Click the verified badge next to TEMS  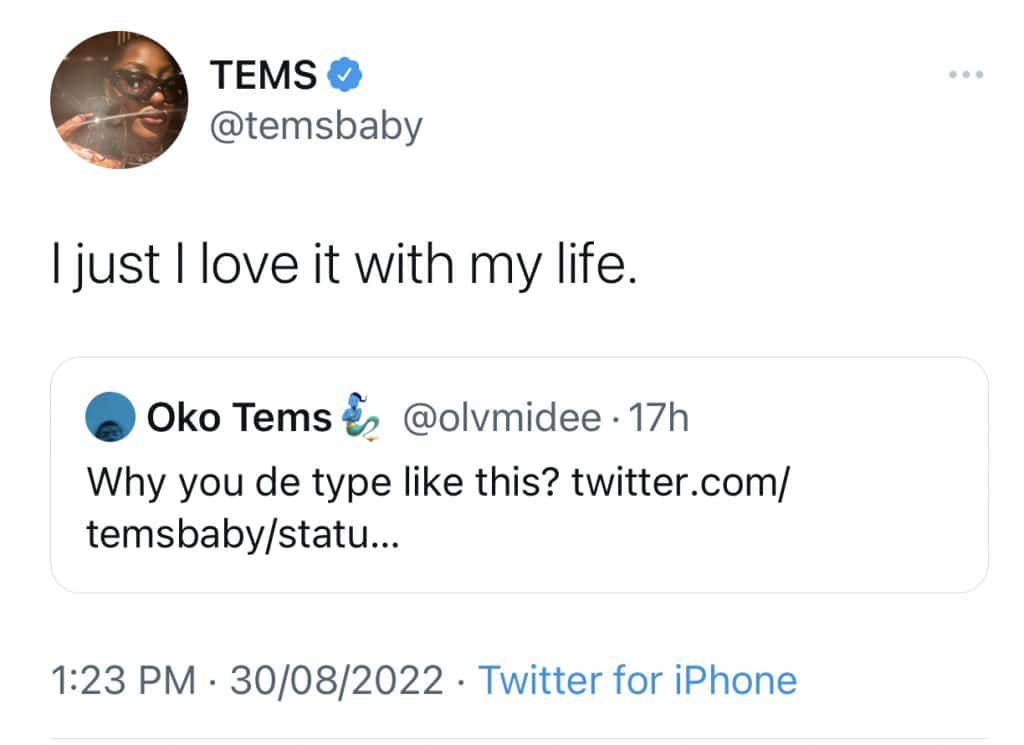pyautogui.click(x=344, y=74)
